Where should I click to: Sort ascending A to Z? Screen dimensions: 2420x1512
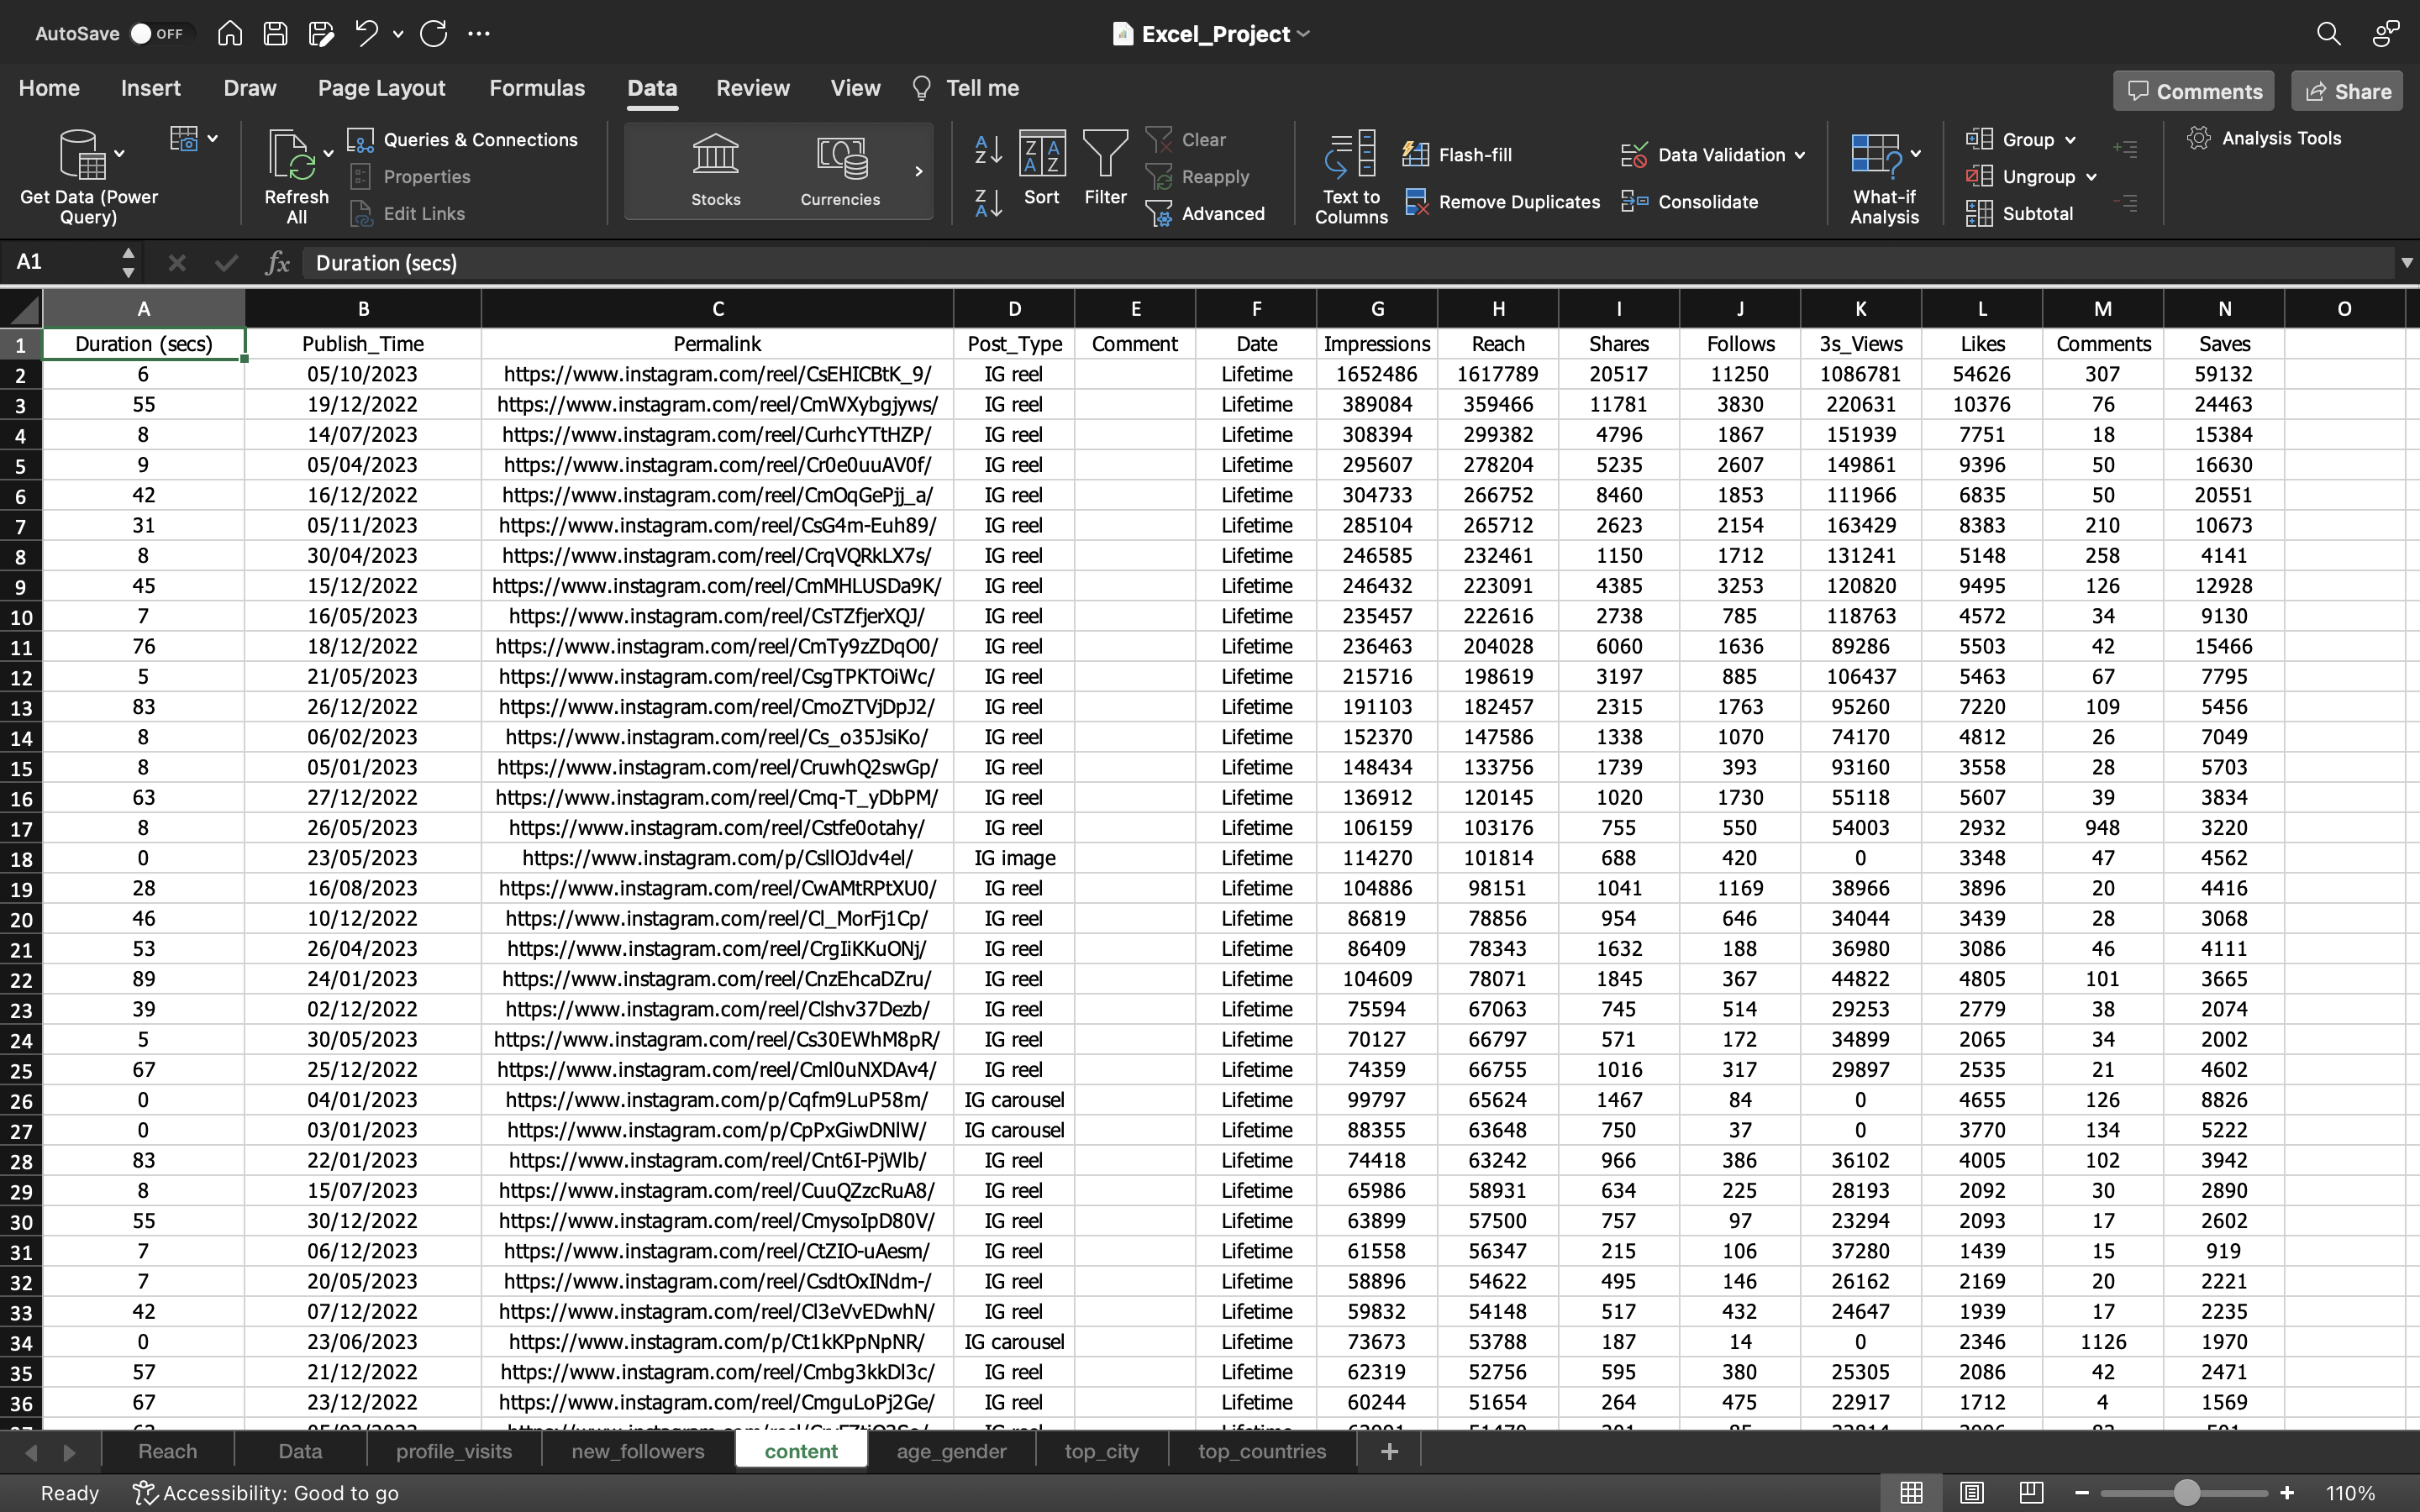point(988,150)
